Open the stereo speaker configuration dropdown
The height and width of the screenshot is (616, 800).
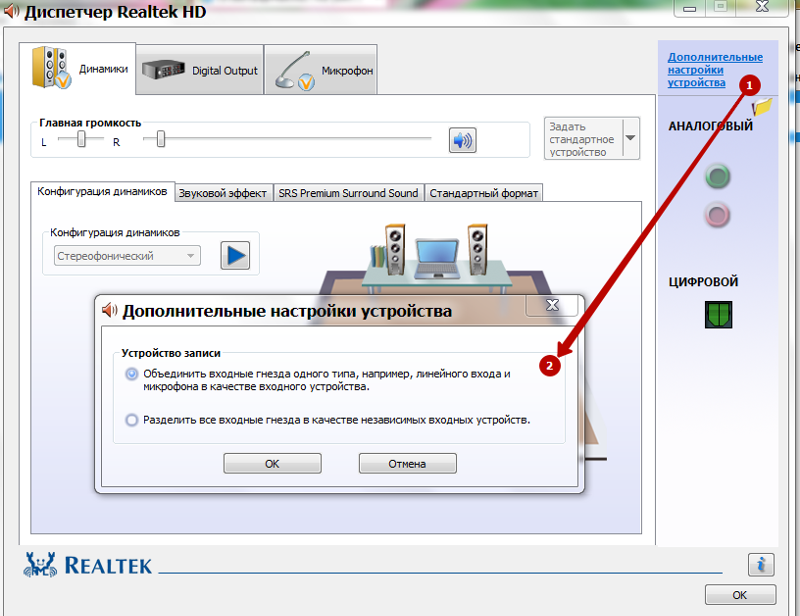(x=128, y=256)
